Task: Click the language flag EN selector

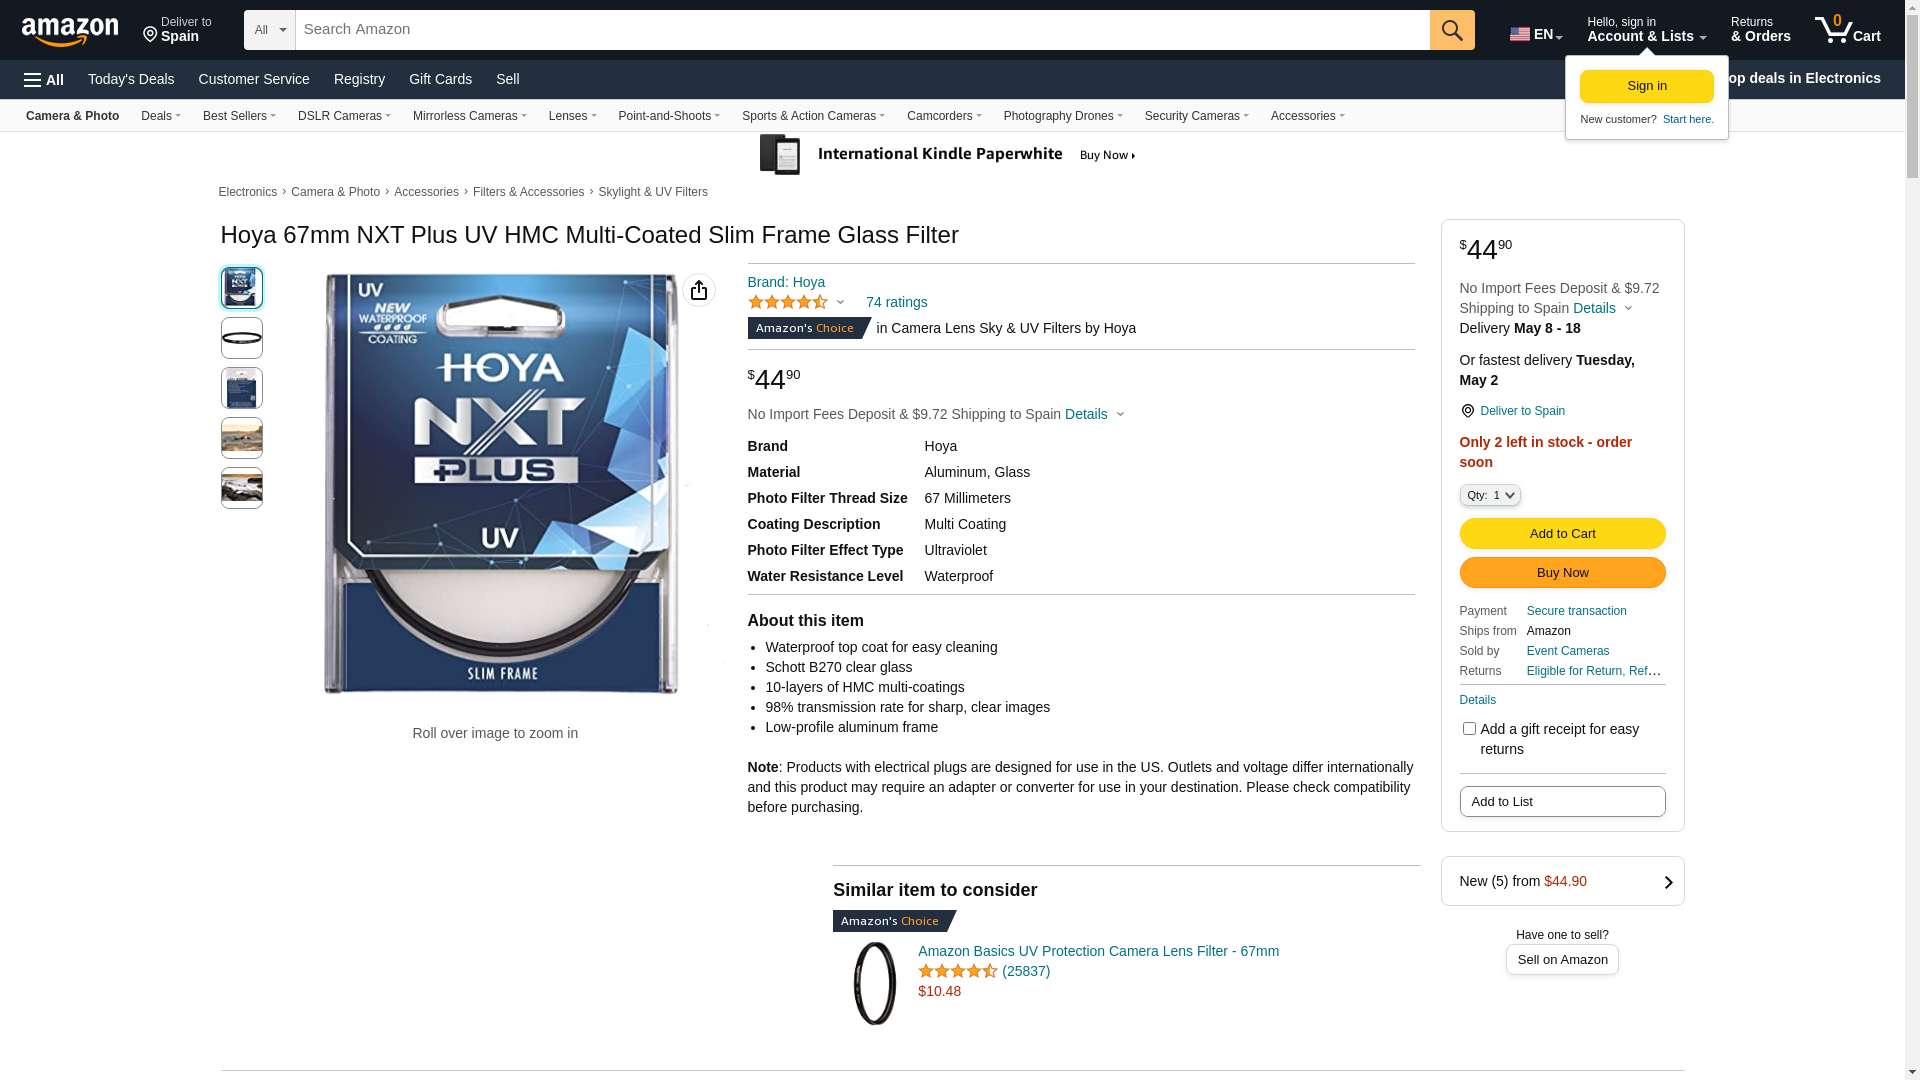Action: (x=1536, y=34)
